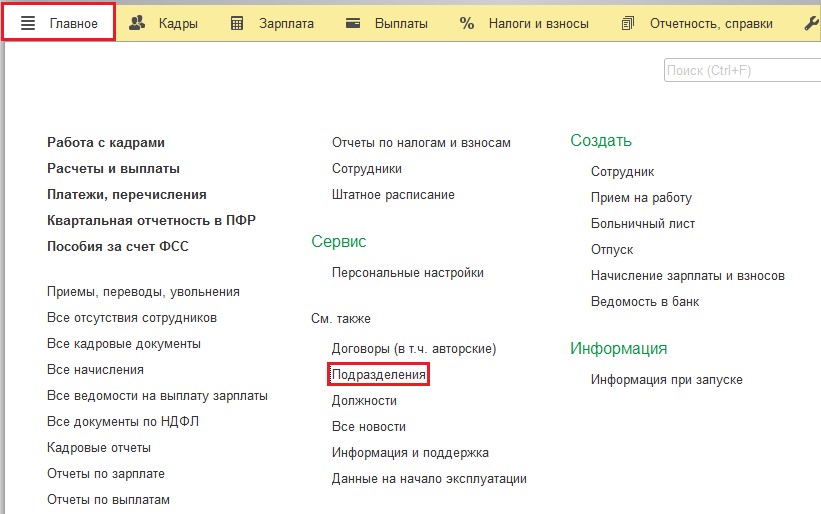Open Подразделения link

coord(379,375)
